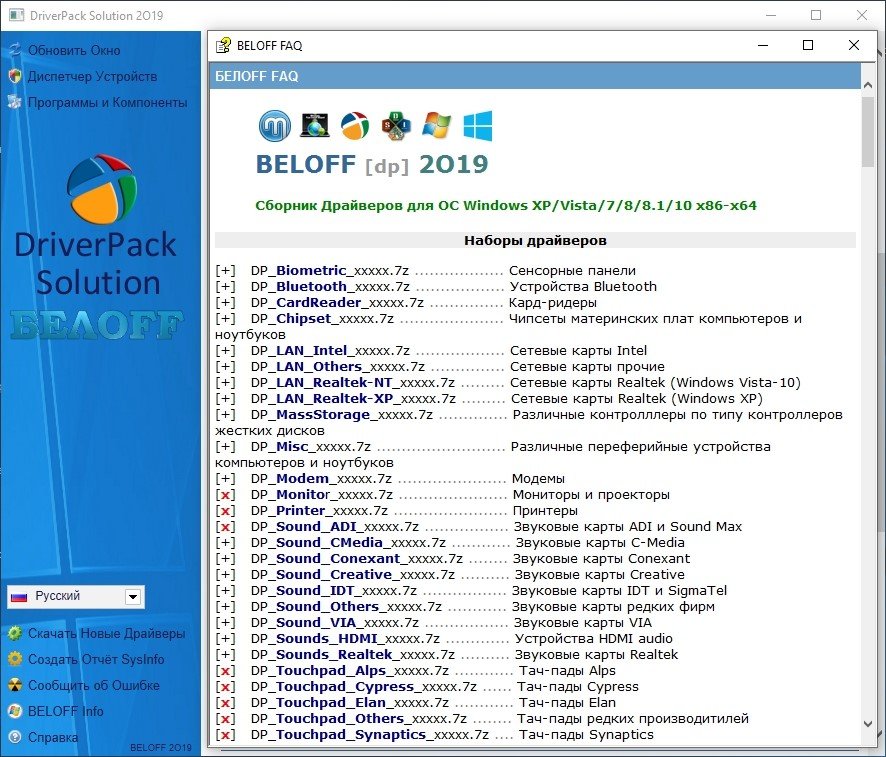
Task: Expand the [+] next to DP_Modem
Action: 225,478
